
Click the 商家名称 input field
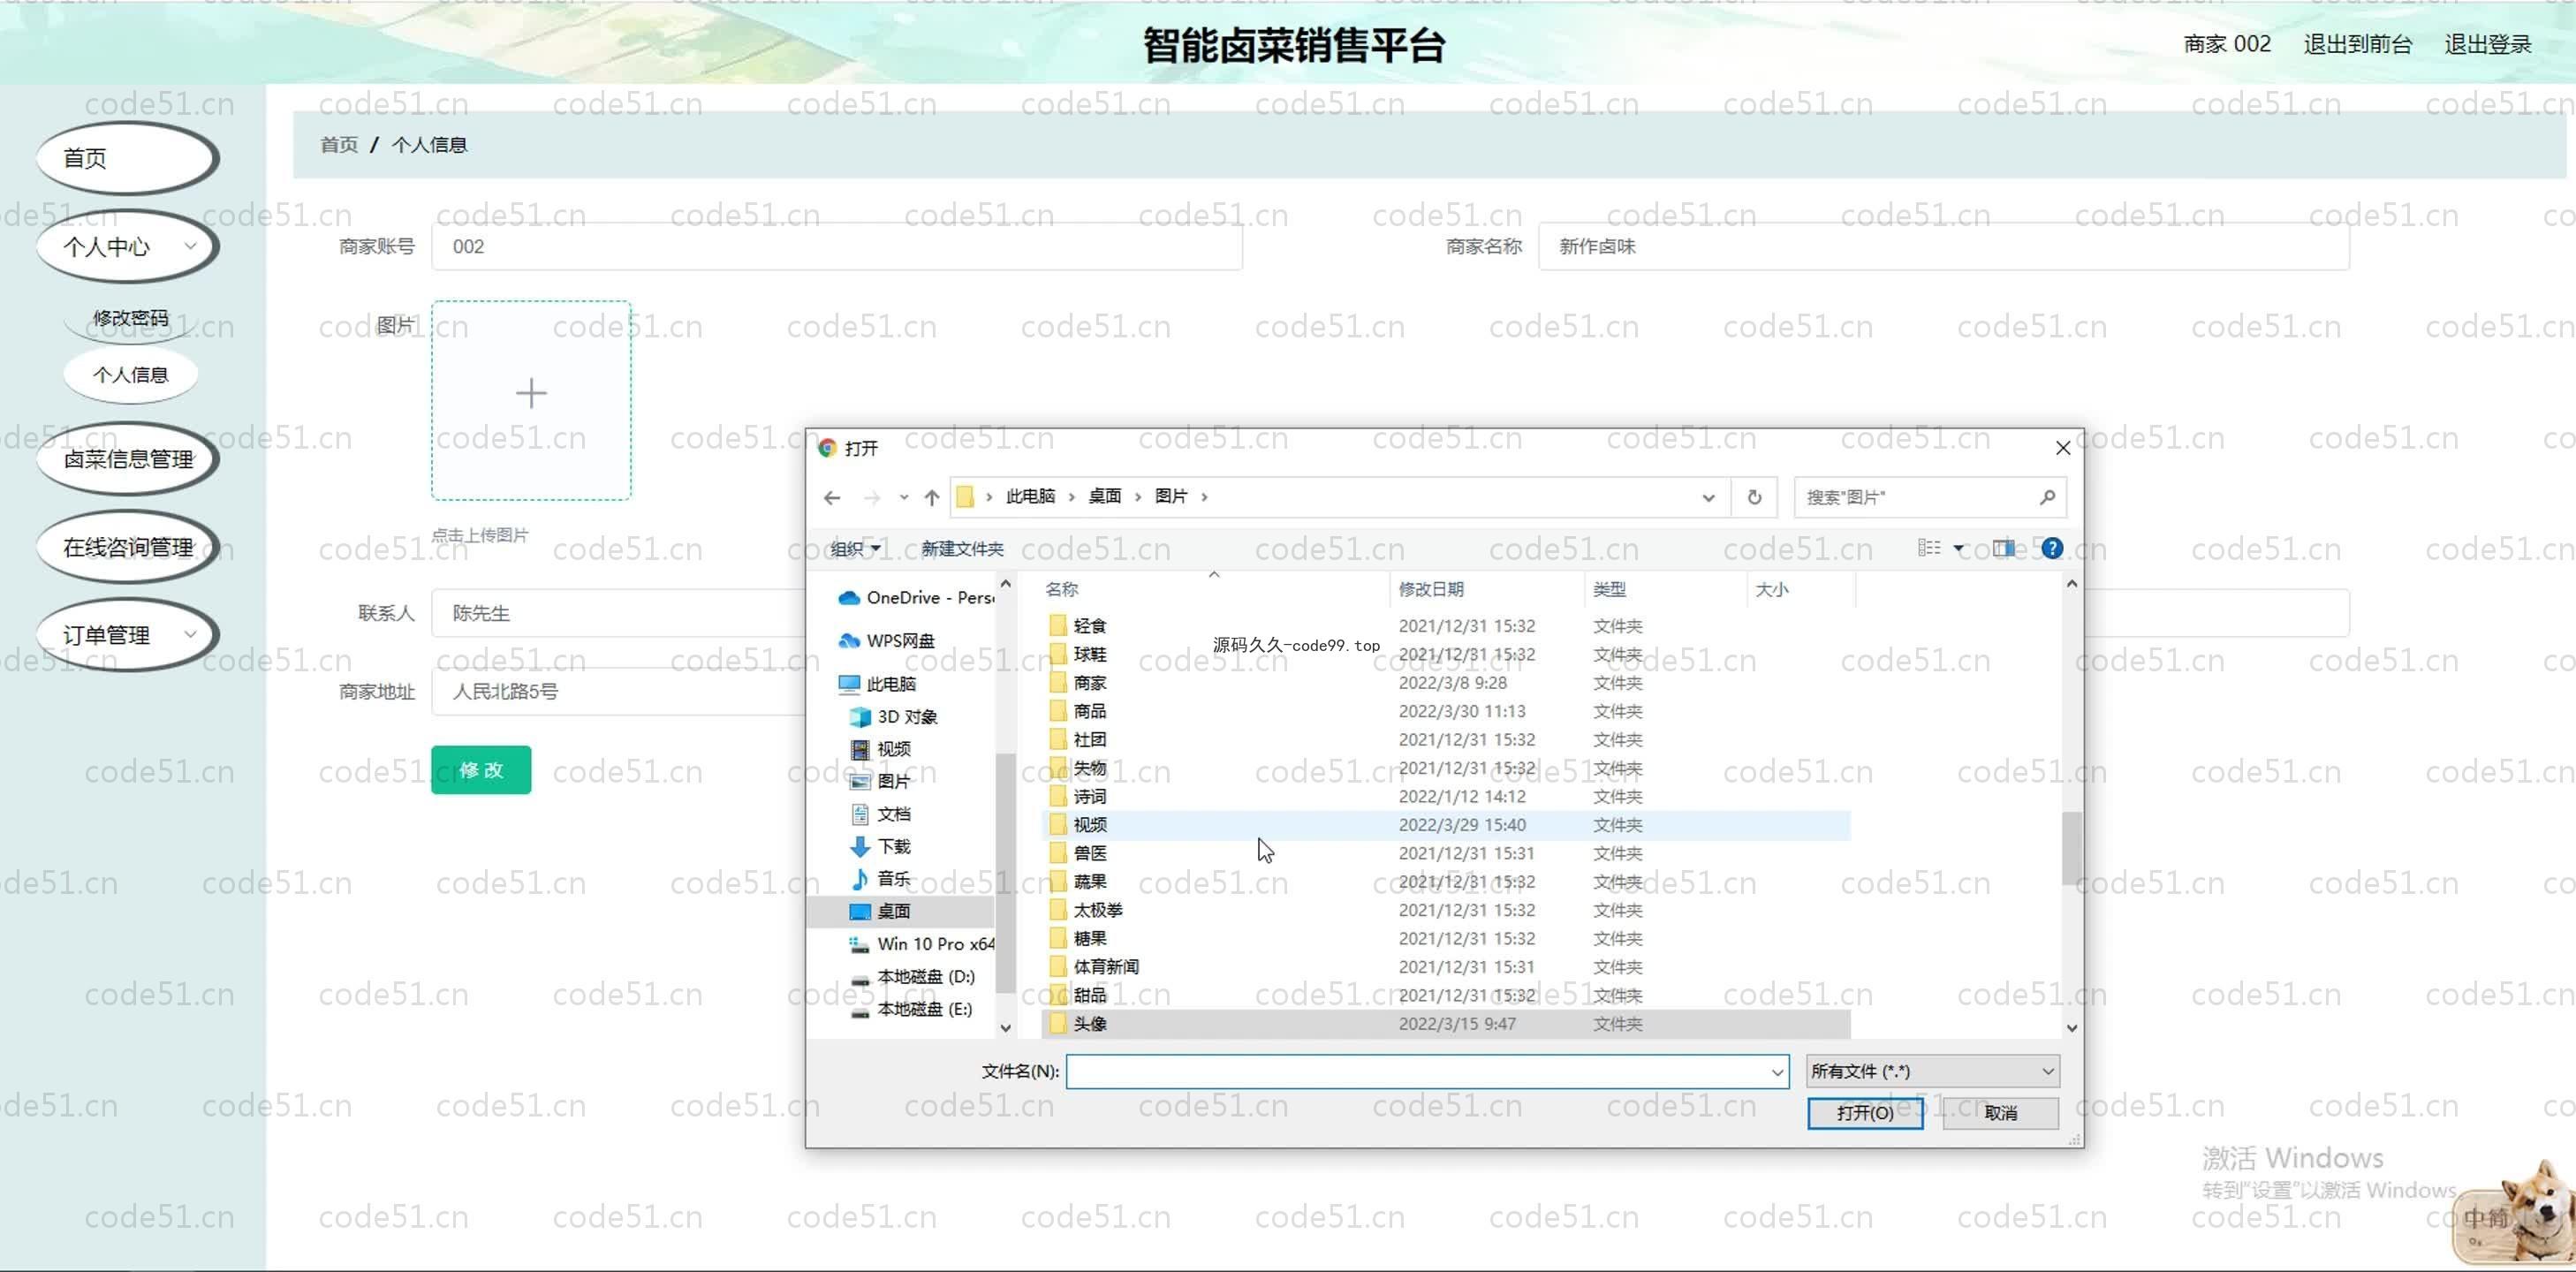1943,246
